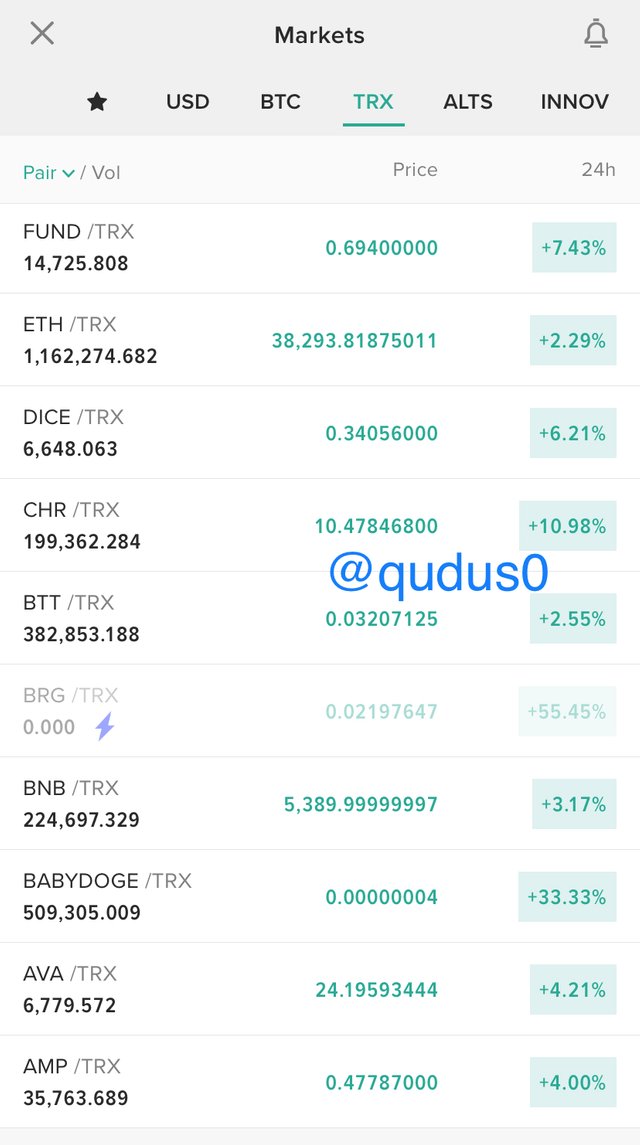The width and height of the screenshot is (640, 1145).
Task: Close the Markets screen with X icon
Action: coord(42,34)
